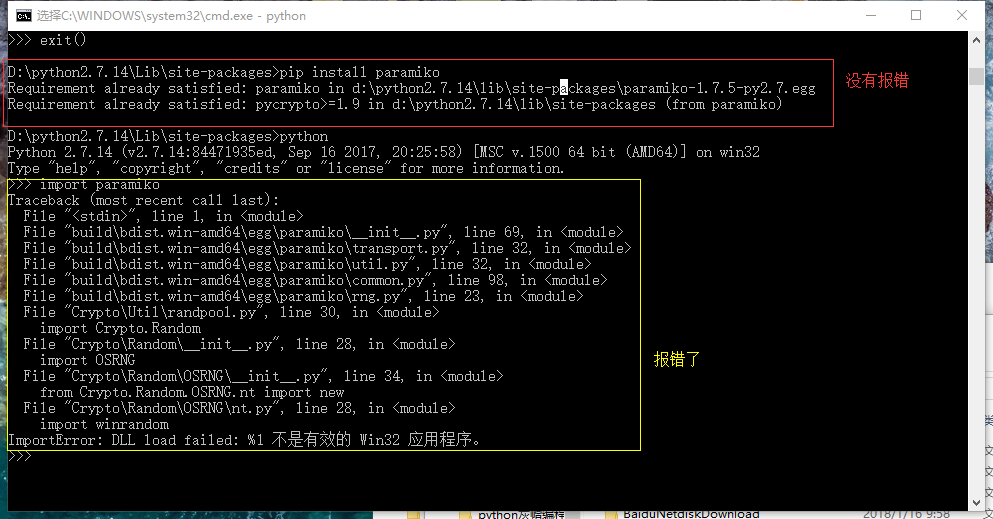Click the highlighted selection block in site-packages
The height and width of the screenshot is (519, 993).
[564, 88]
